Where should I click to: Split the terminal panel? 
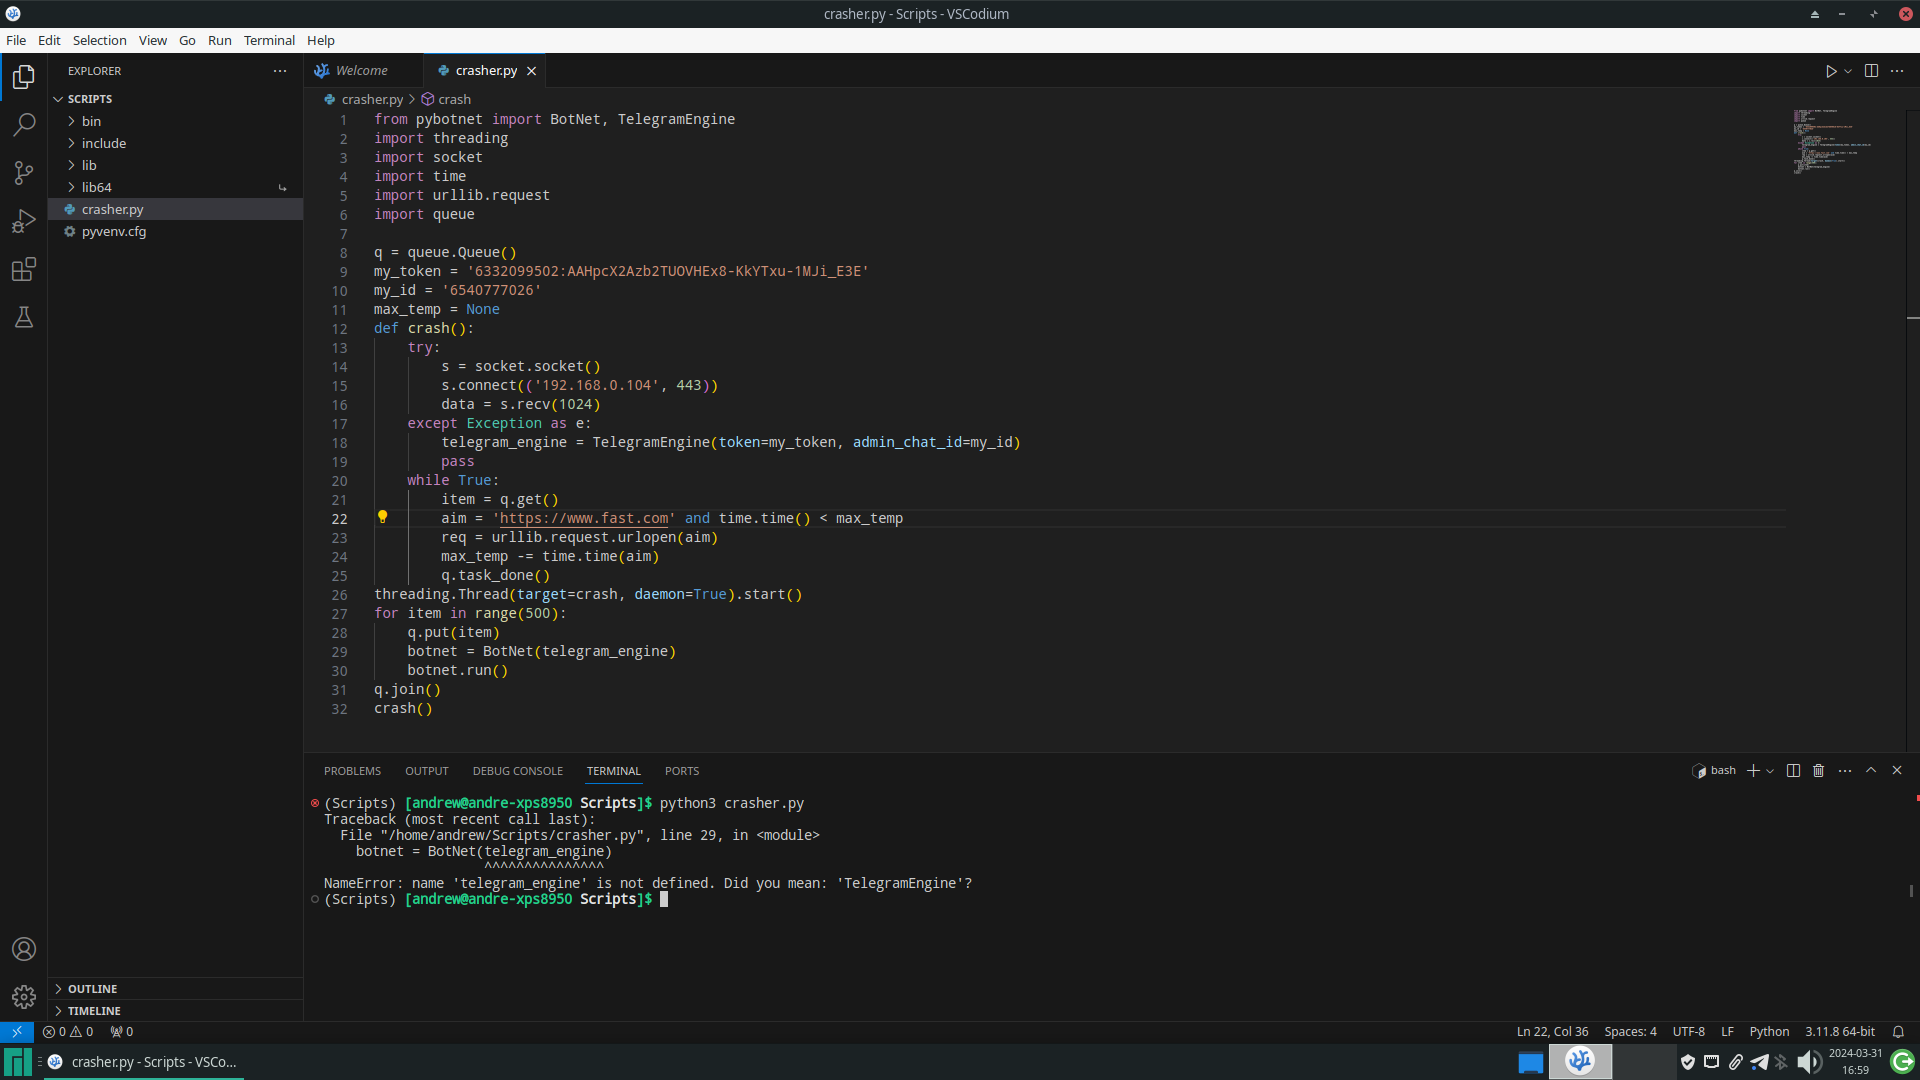(1793, 770)
